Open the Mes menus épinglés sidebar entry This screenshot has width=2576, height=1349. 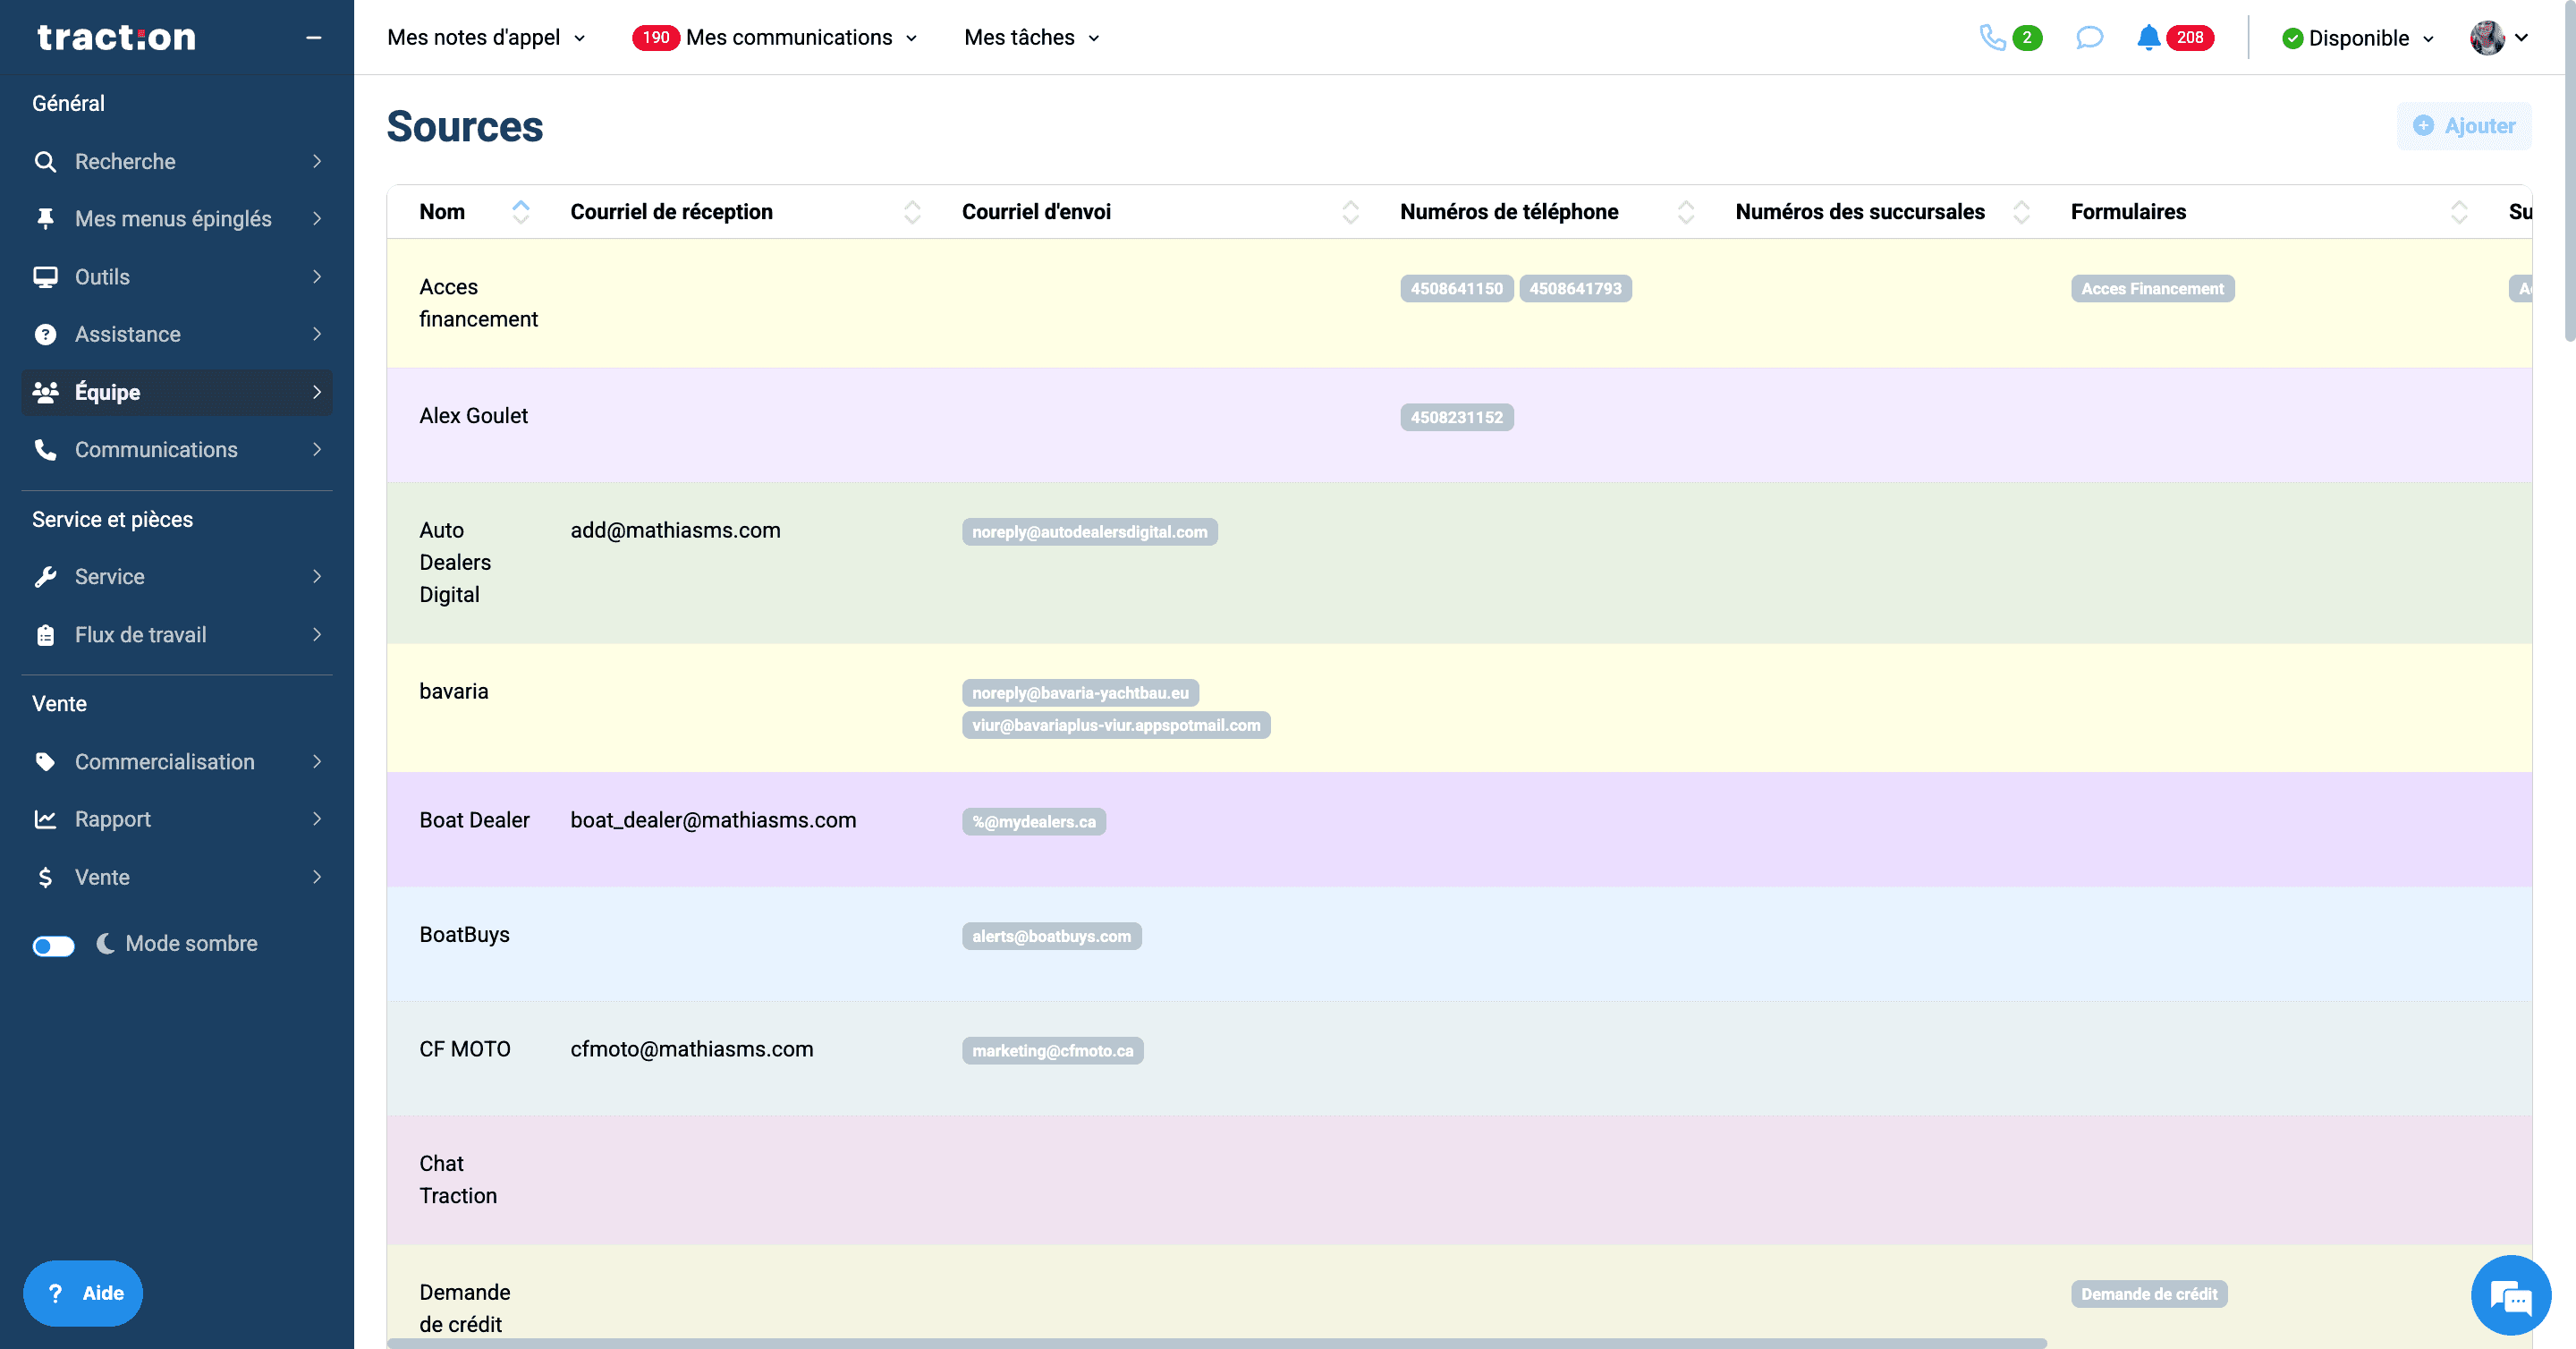coord(177,218)
